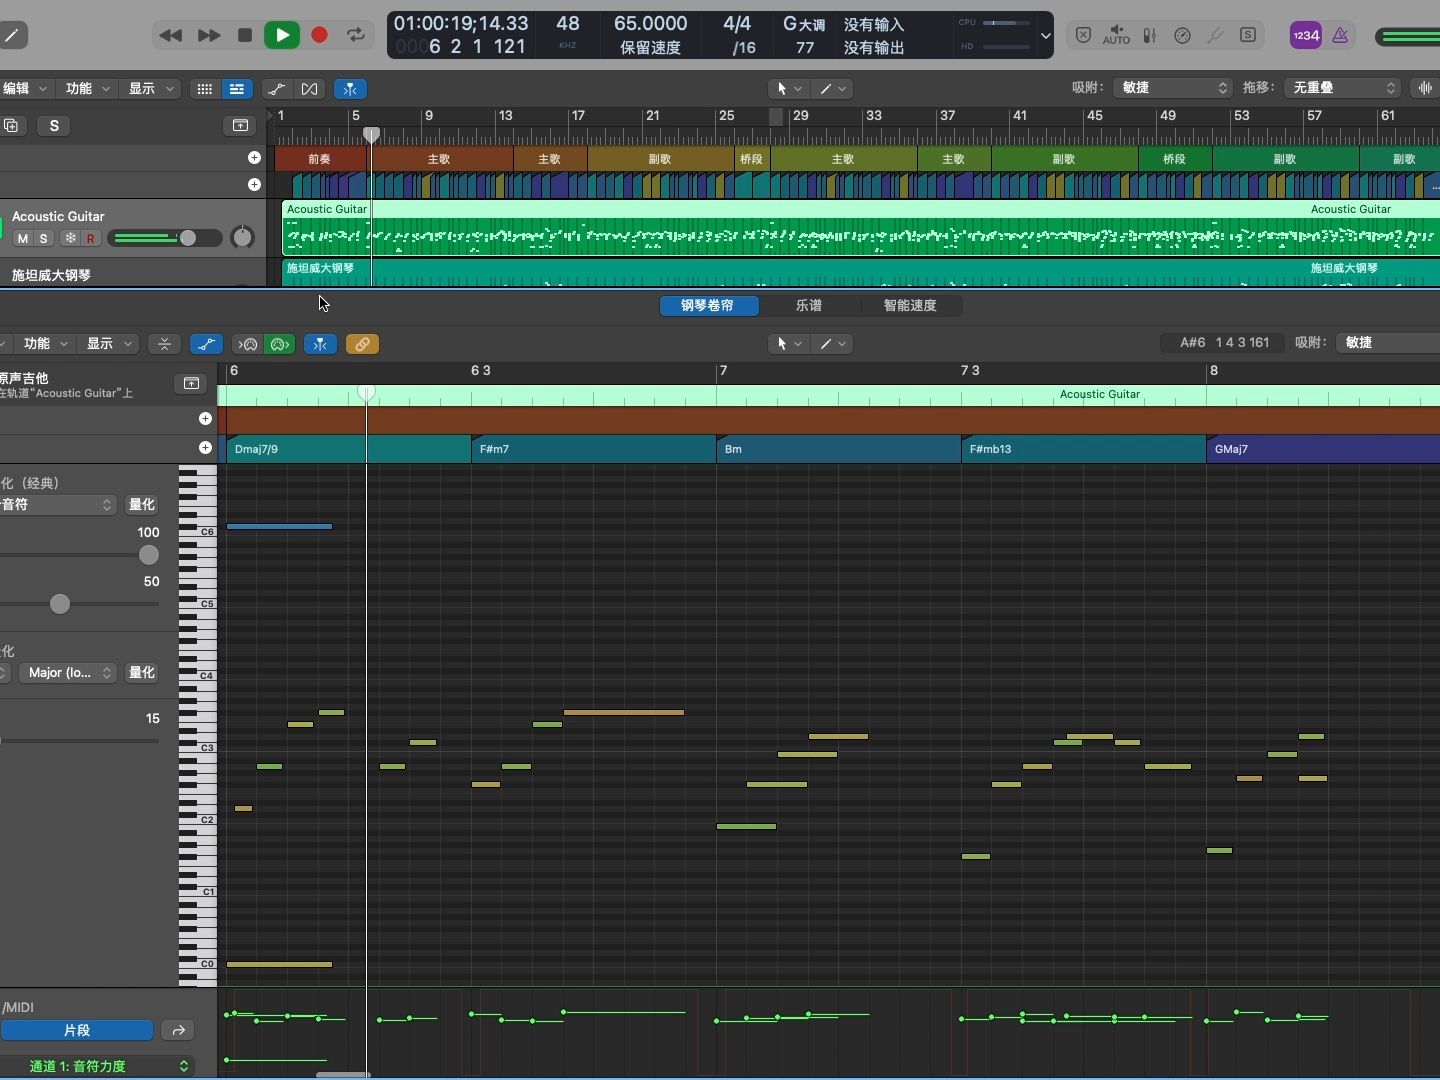Viewport: 1440px width, 1080px height.
Task: Click the piano roll global tracks icon
Action: (x=191, y=384)
